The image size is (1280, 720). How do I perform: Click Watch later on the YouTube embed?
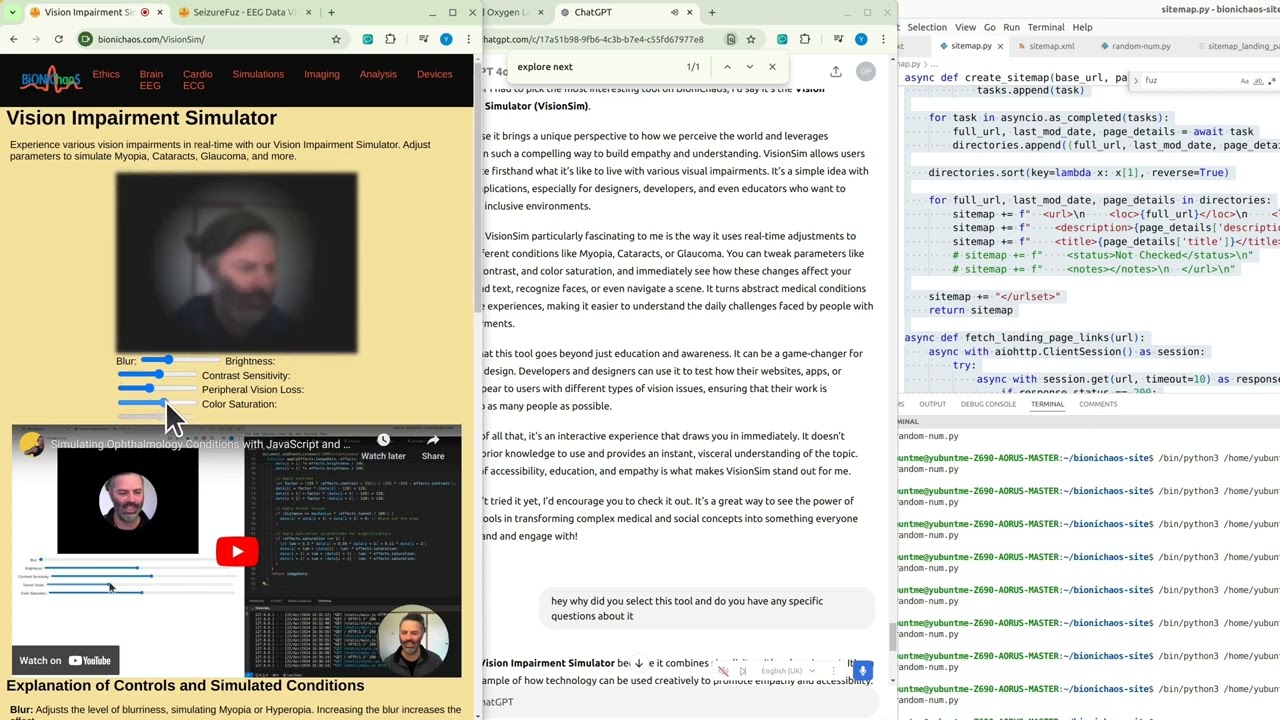(x=383, y=447)
